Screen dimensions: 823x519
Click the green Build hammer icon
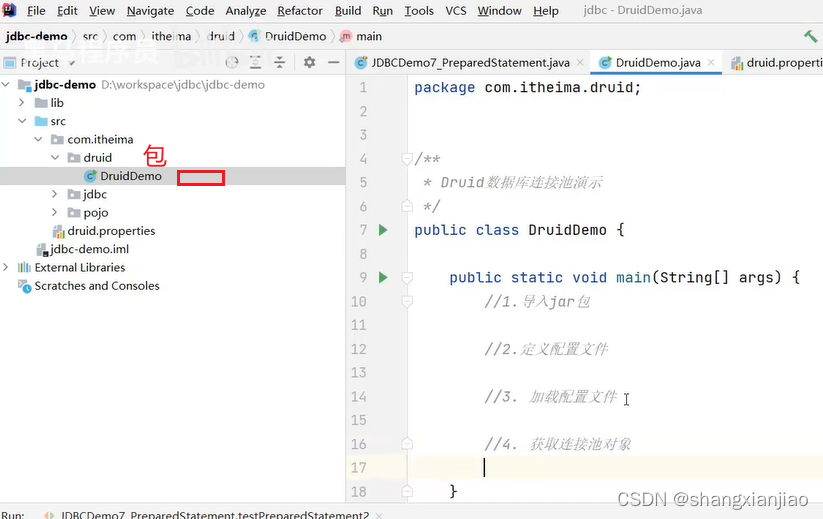coord(810,36)
